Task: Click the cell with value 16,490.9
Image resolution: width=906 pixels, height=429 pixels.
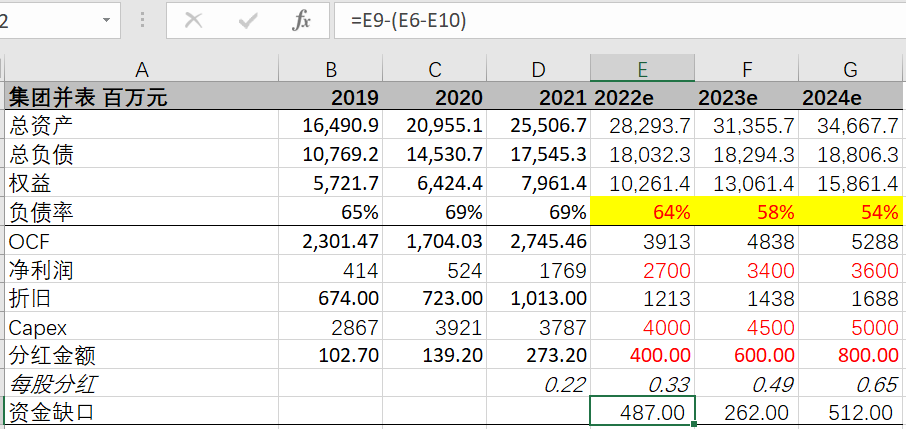Action: pos(331,125)
